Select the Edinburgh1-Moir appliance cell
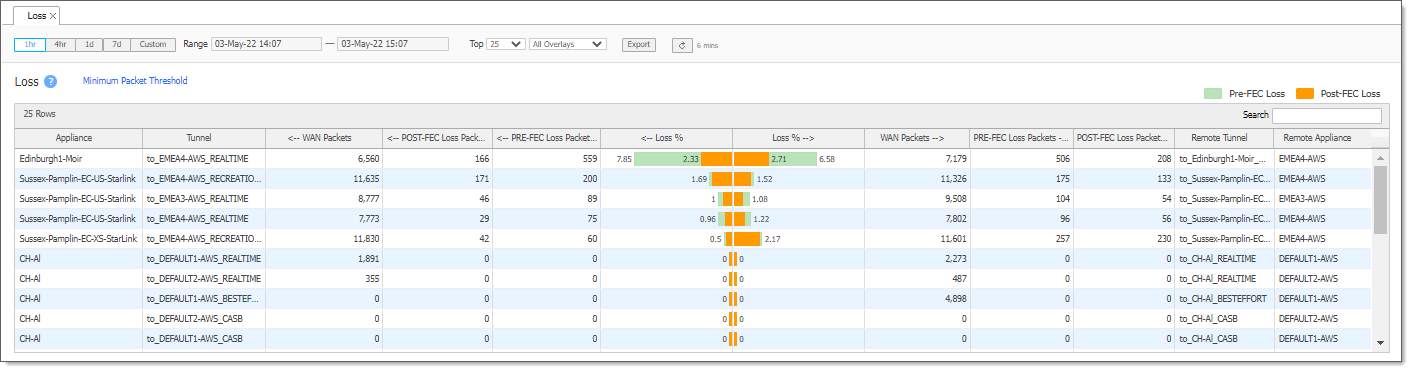This screenshot has height=371, width=1411. tap(79, 159)
